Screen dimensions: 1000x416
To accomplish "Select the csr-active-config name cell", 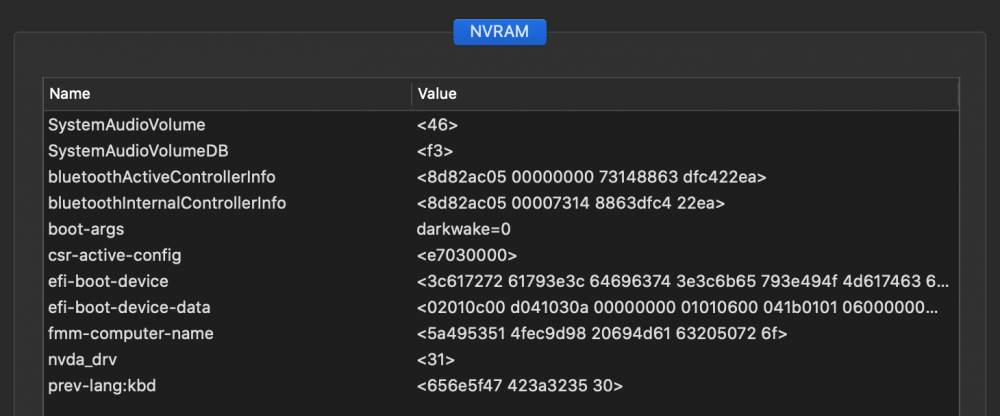I will pyautogui.click(x=115, y=256).
